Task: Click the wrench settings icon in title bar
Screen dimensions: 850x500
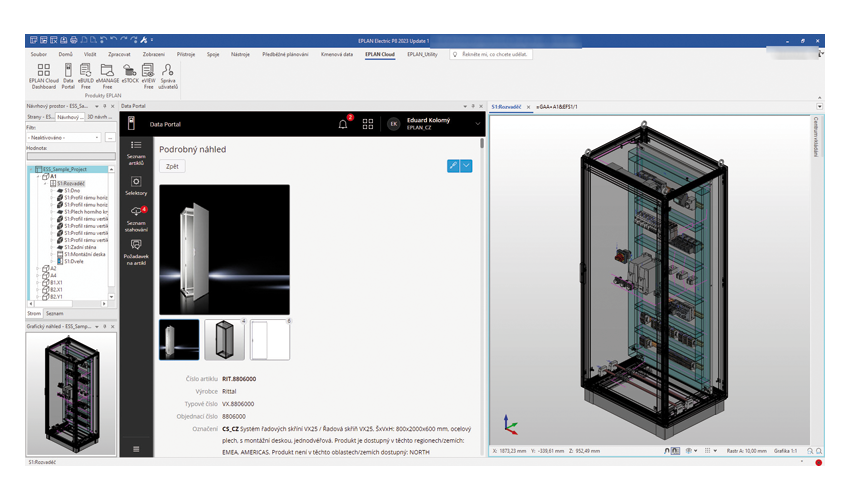Action: coord(144,40)
